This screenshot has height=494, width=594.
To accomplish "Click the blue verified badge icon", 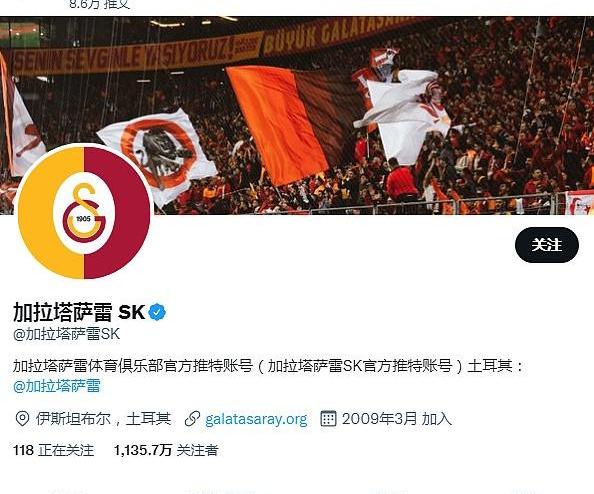I will tap(157, 313).
